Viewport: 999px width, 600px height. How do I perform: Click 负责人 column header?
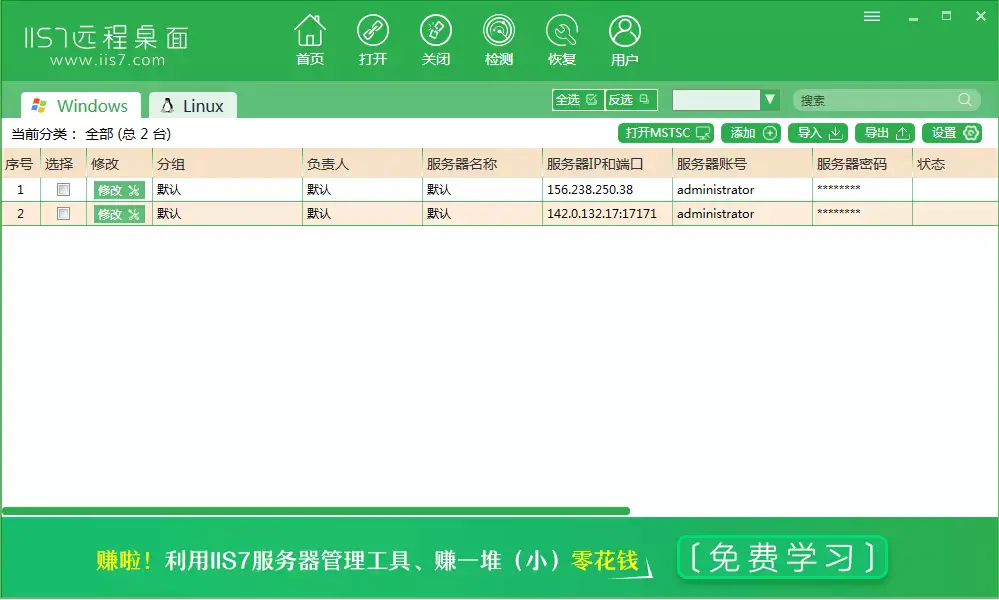(362, 164)
